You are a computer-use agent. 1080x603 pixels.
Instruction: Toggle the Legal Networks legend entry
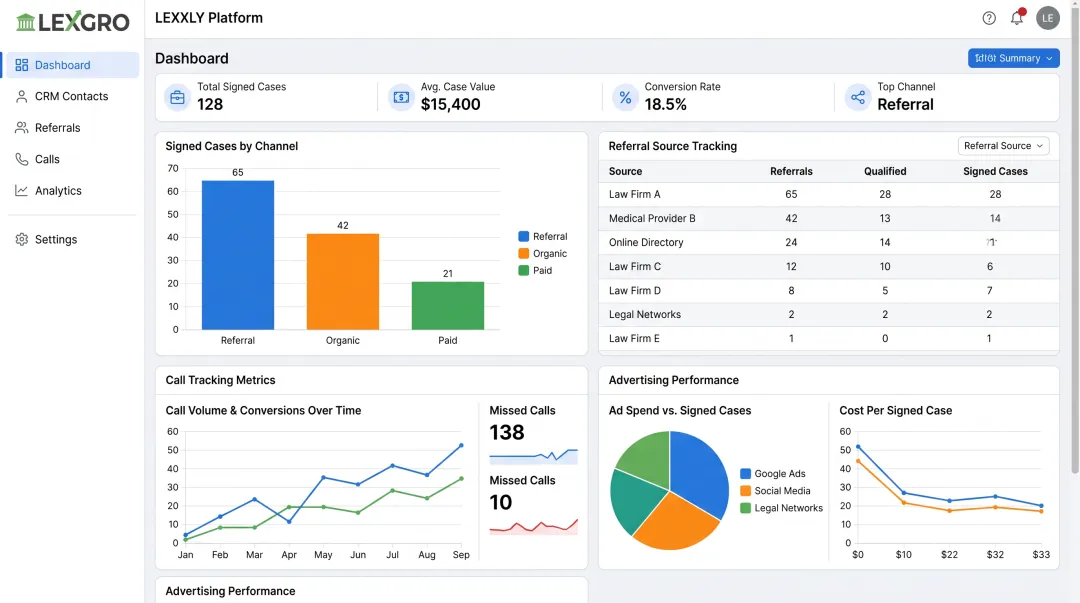pyautogui.click(x=781, y=508)
